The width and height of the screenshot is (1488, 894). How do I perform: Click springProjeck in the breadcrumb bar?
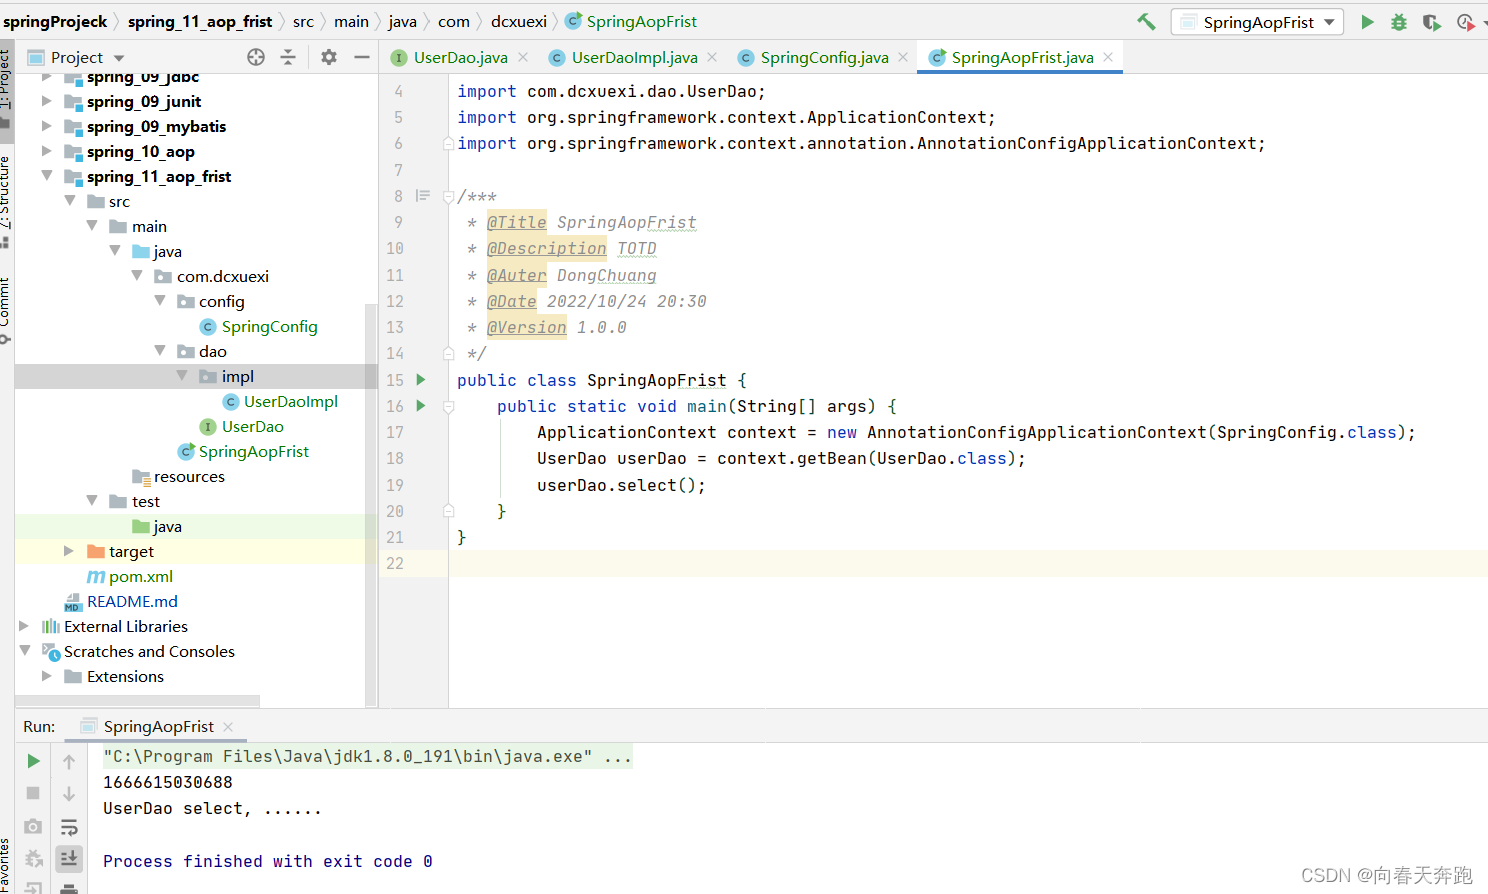(x=55, y=21)
